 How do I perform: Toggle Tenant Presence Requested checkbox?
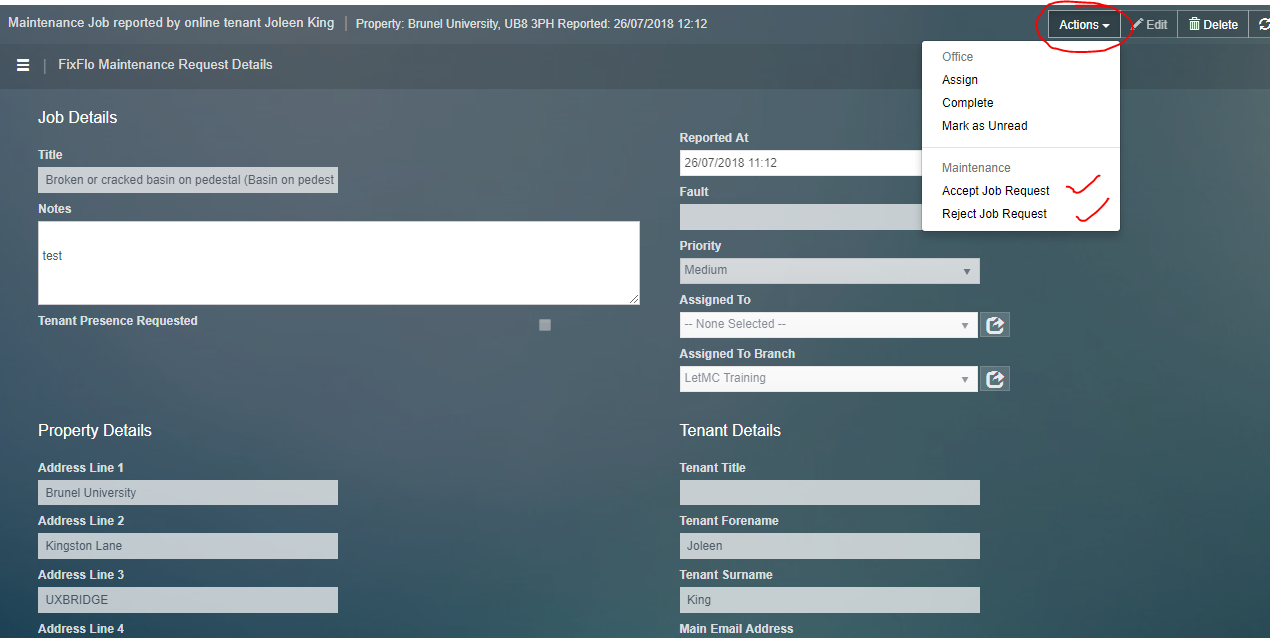545,325
